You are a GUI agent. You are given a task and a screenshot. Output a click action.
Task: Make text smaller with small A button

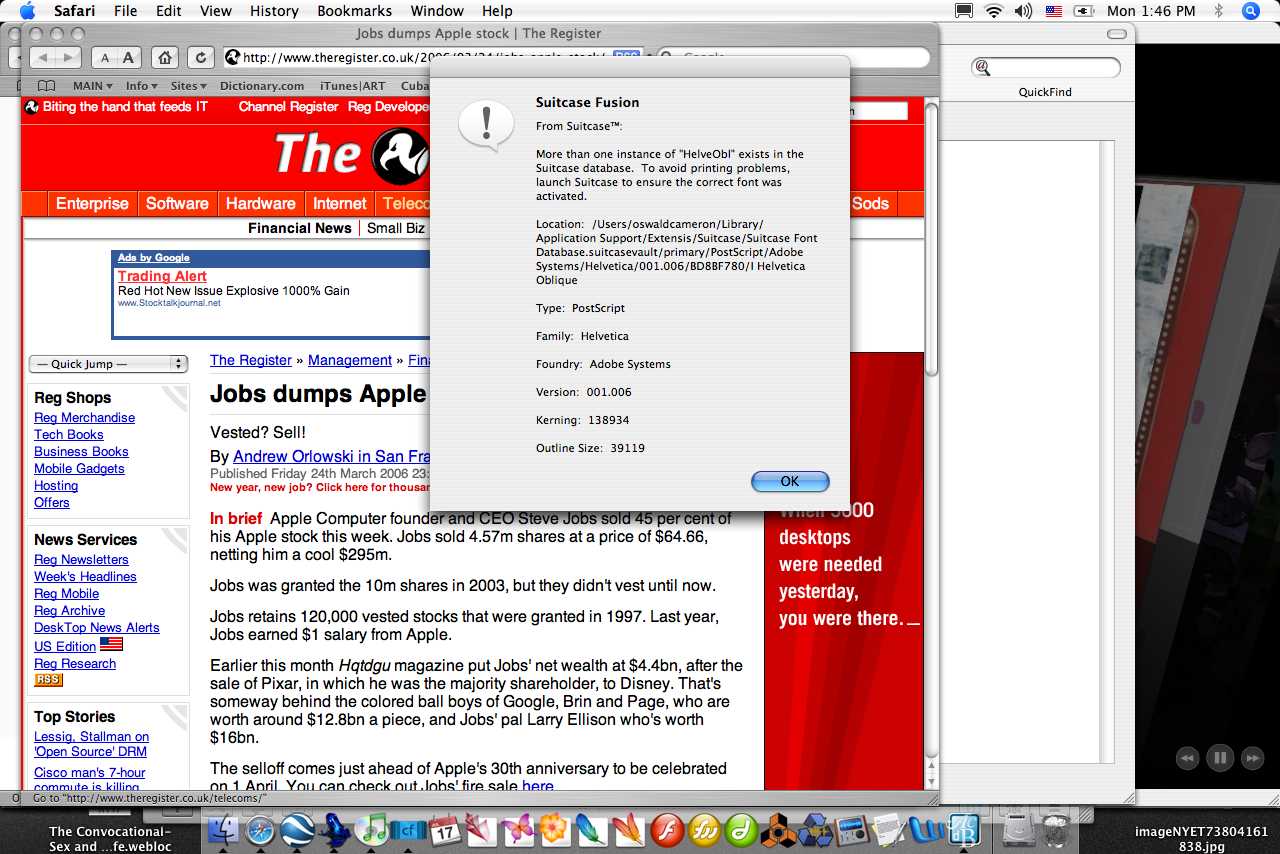coord(105,57)
